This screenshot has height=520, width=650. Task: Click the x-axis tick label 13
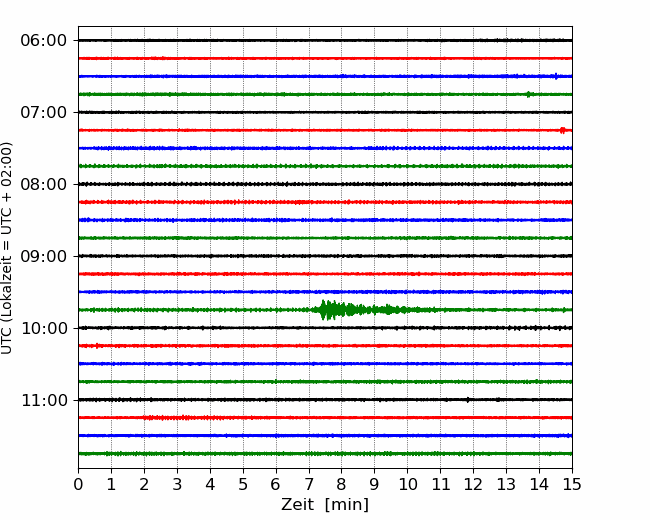click(x=507, y=484)
